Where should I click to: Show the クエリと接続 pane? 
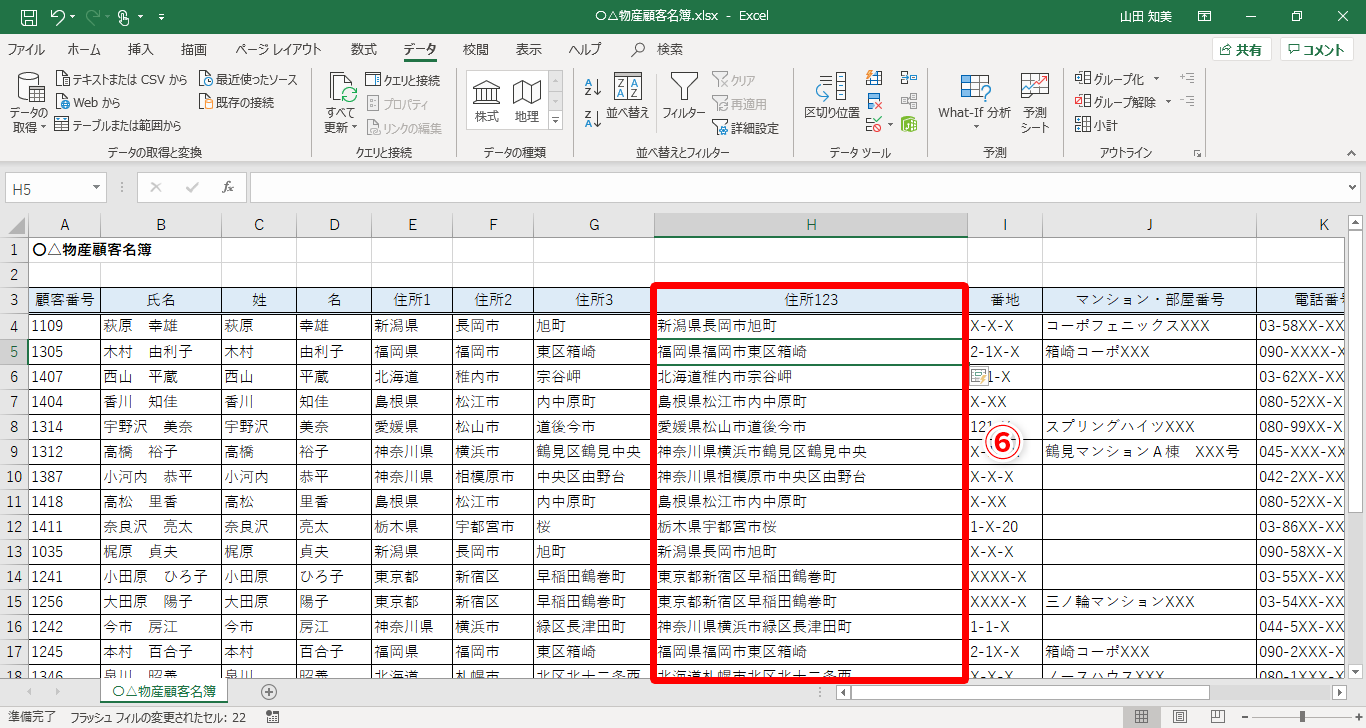402,80
